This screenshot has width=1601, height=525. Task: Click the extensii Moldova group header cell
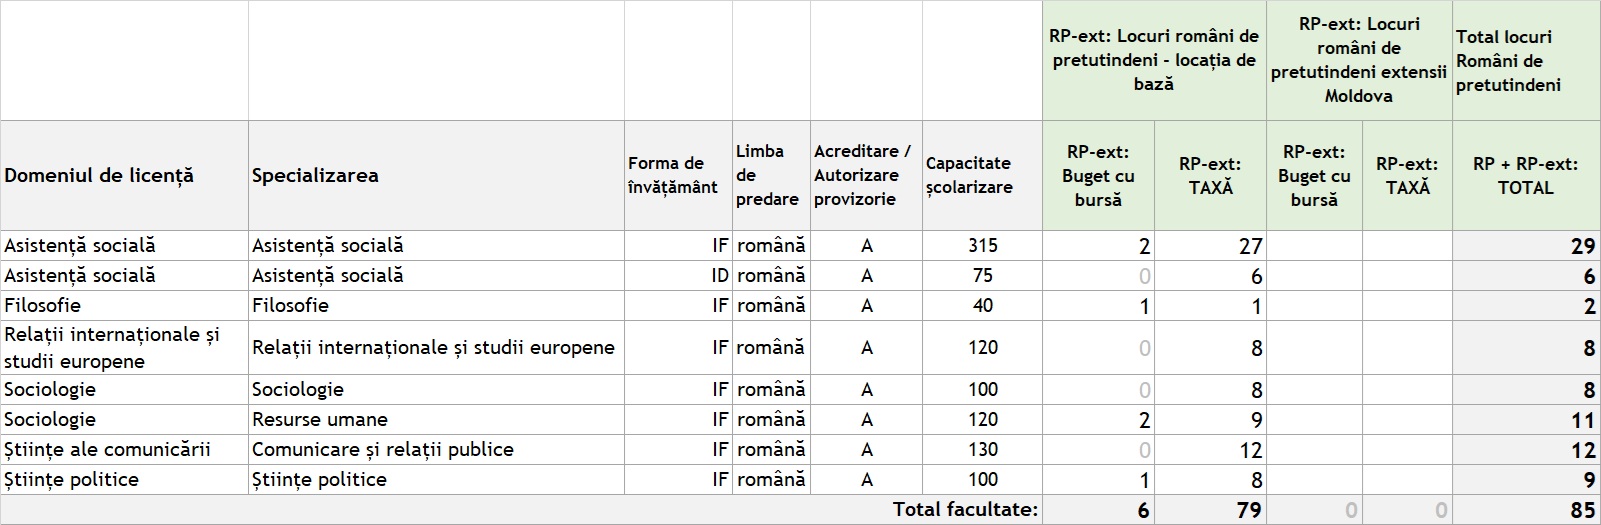1359,60
